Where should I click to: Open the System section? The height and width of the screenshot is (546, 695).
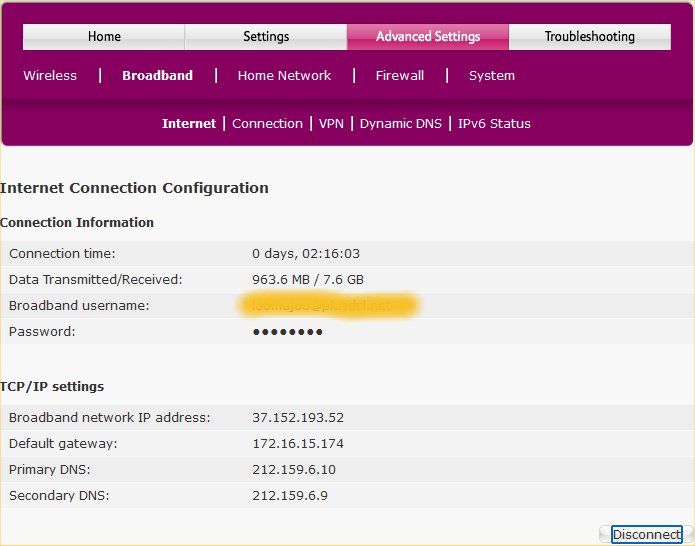492,76
